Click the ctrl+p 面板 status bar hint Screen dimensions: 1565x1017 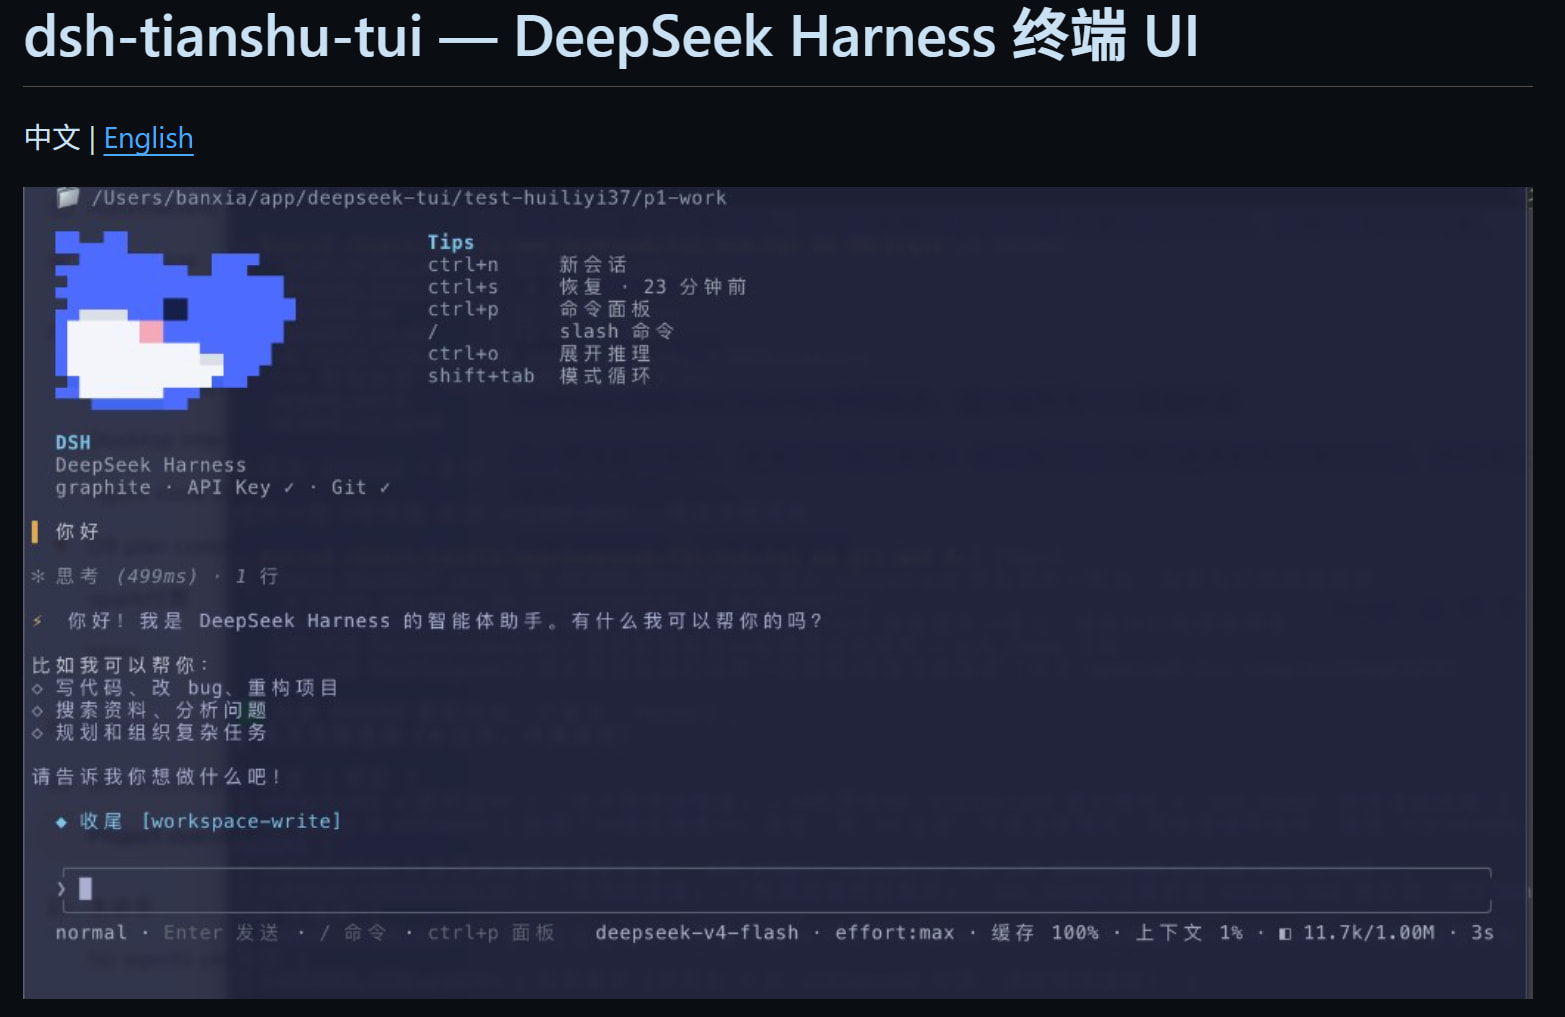[491, 932]
